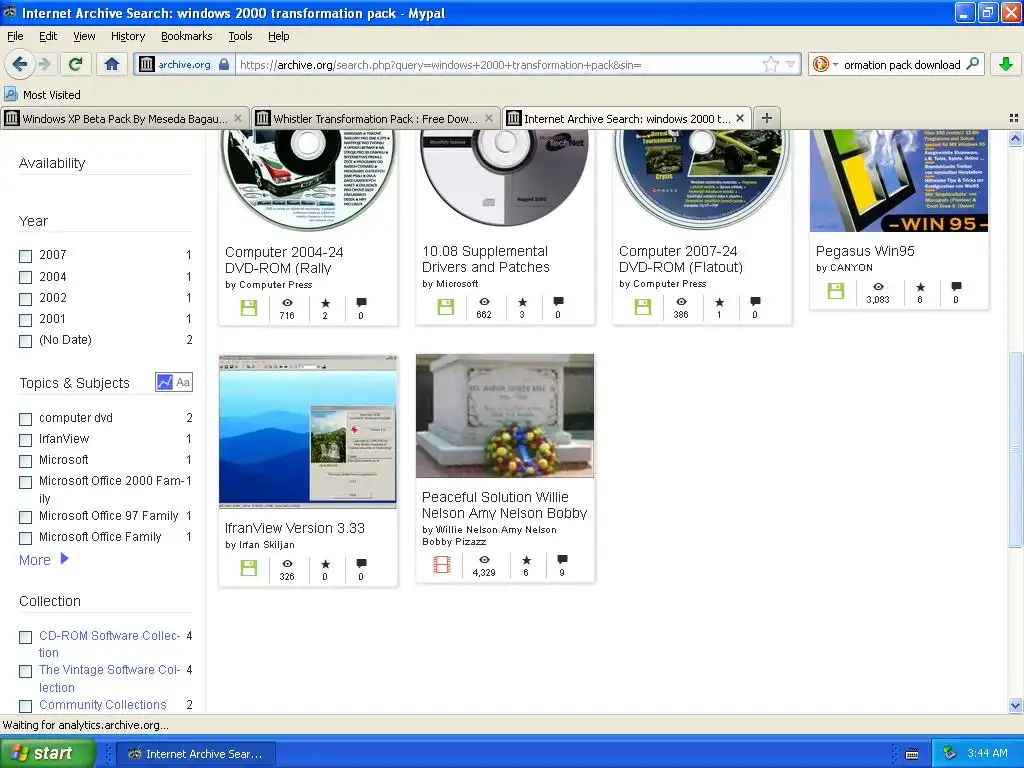Open the address bar history dropdown arrow
Viewport: 1024px width, 768px height.
[791, 65]
